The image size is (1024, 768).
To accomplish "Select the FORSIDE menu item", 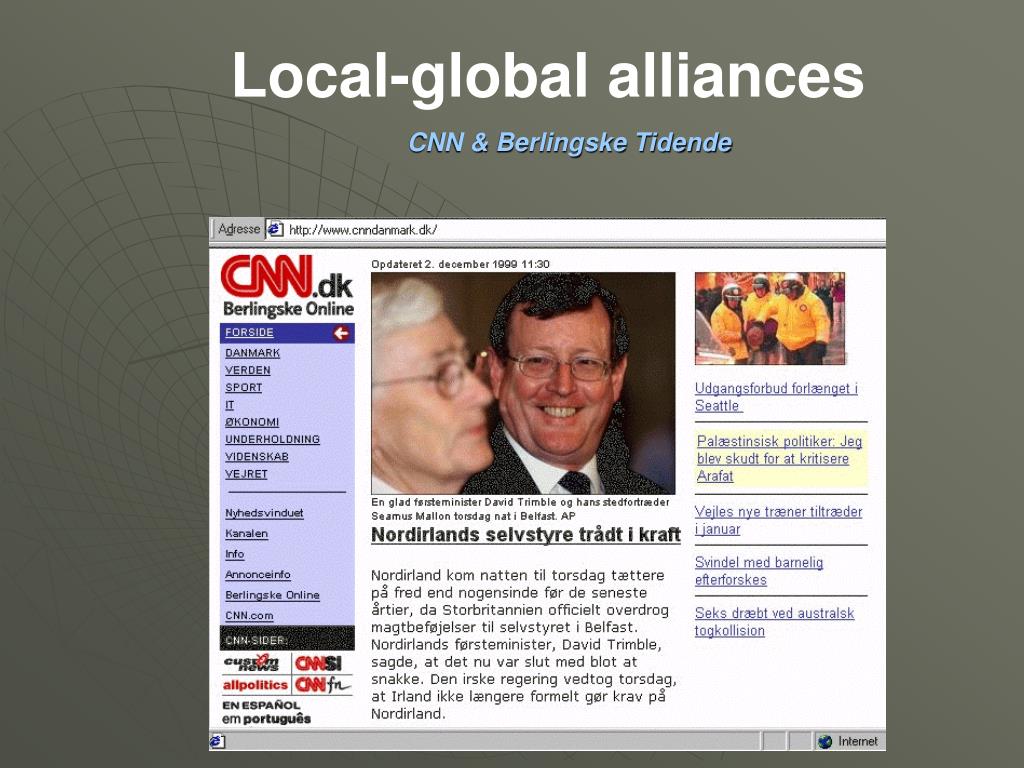I will 249,332.
